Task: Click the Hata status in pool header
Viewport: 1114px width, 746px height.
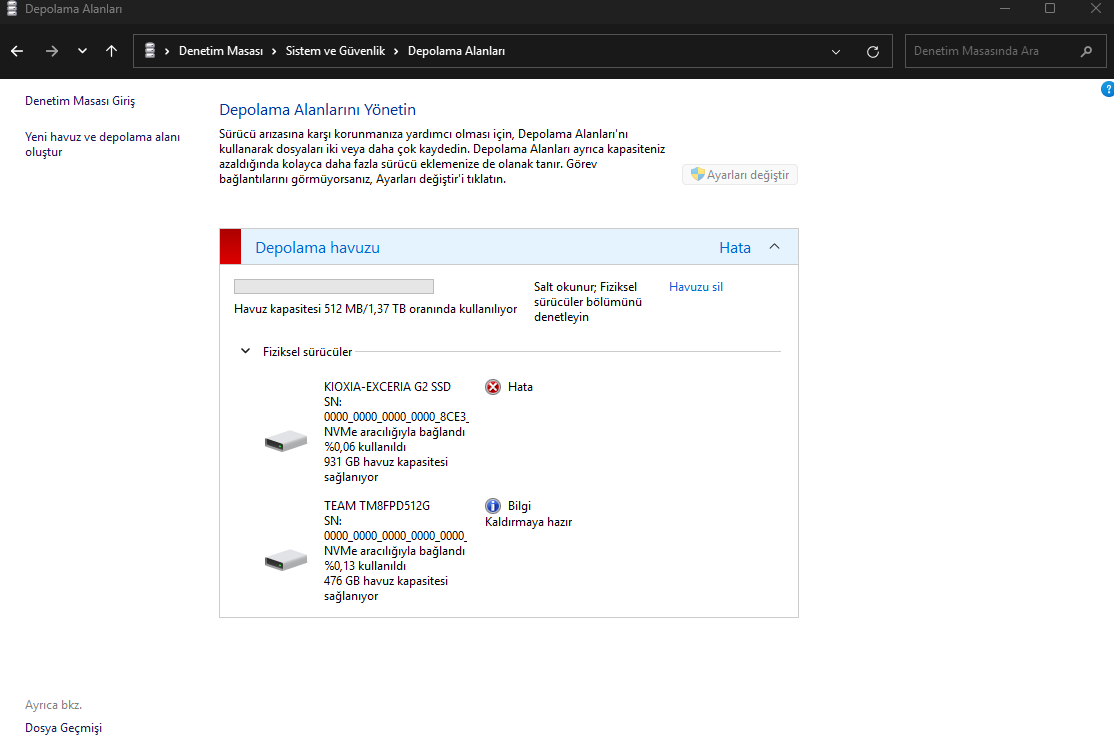Action: click(x=735, y=247)
